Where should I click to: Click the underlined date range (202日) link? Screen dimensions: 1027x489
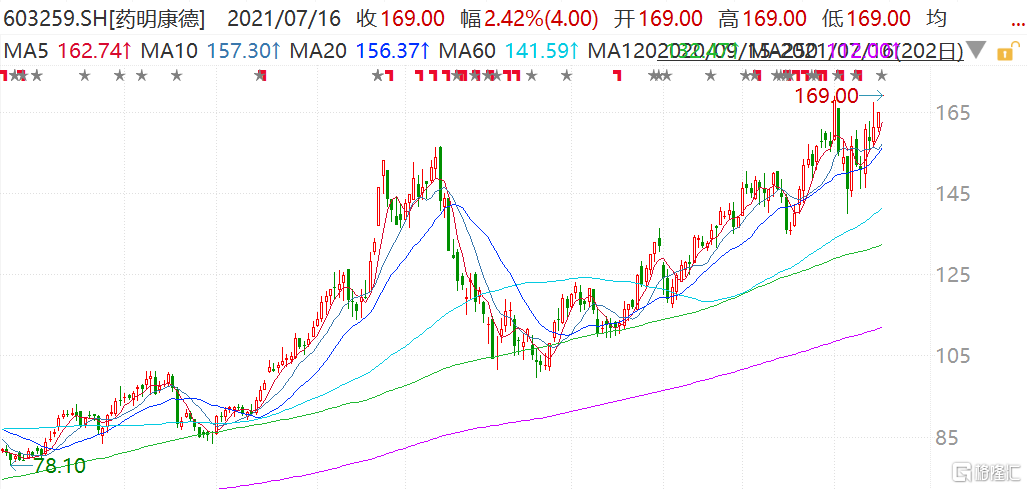[x=811, y=50]
